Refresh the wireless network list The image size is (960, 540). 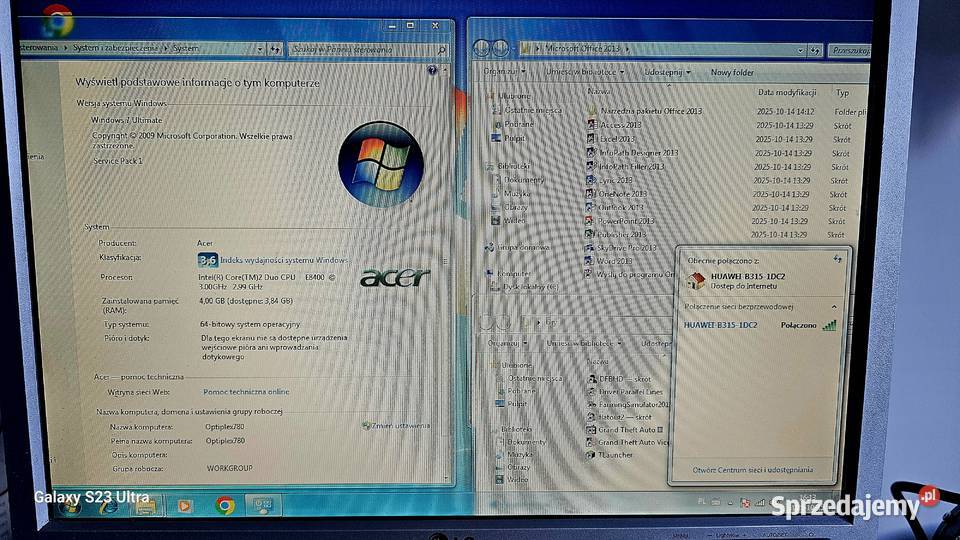(x=837, y=259)
